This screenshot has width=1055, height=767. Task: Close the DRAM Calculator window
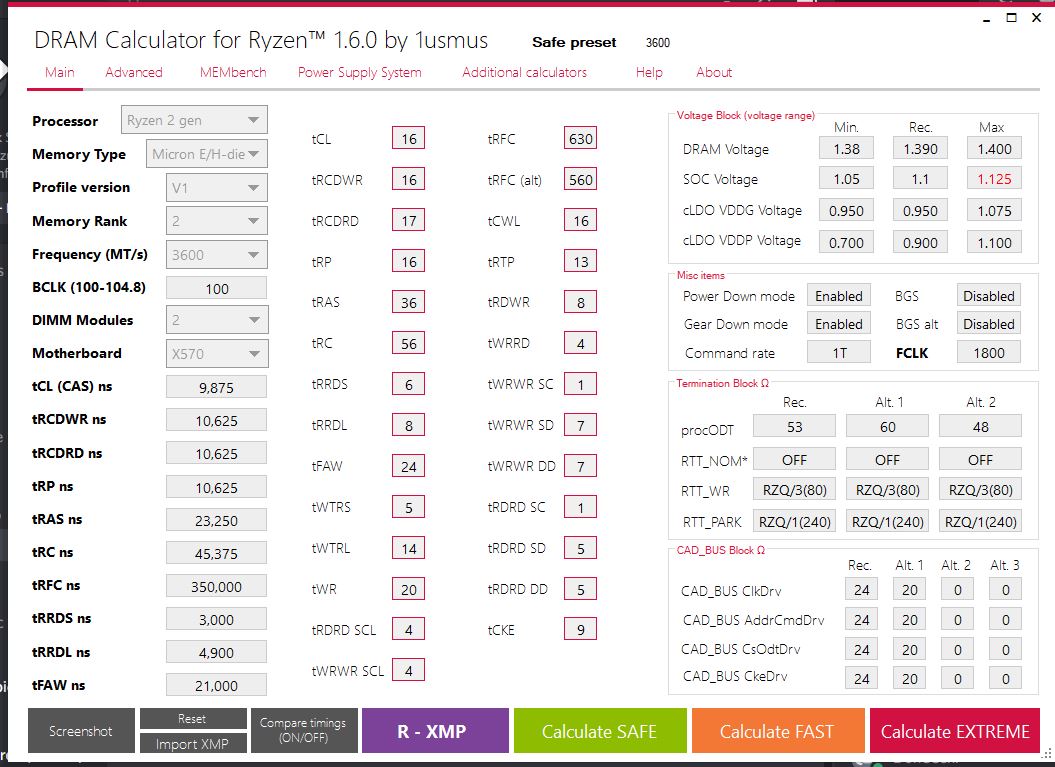pyautogui.click(x=1037, y=17)
